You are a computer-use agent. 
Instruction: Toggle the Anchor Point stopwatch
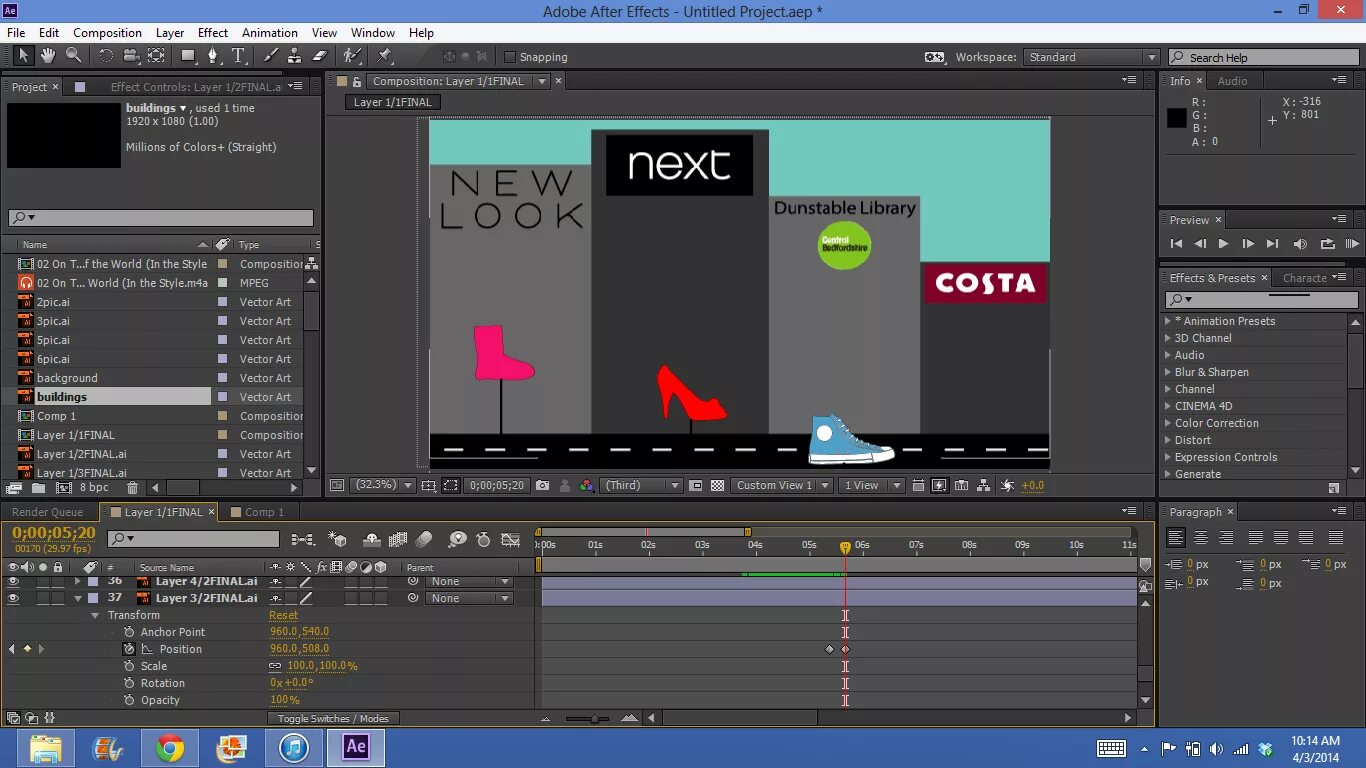[129, 632]
